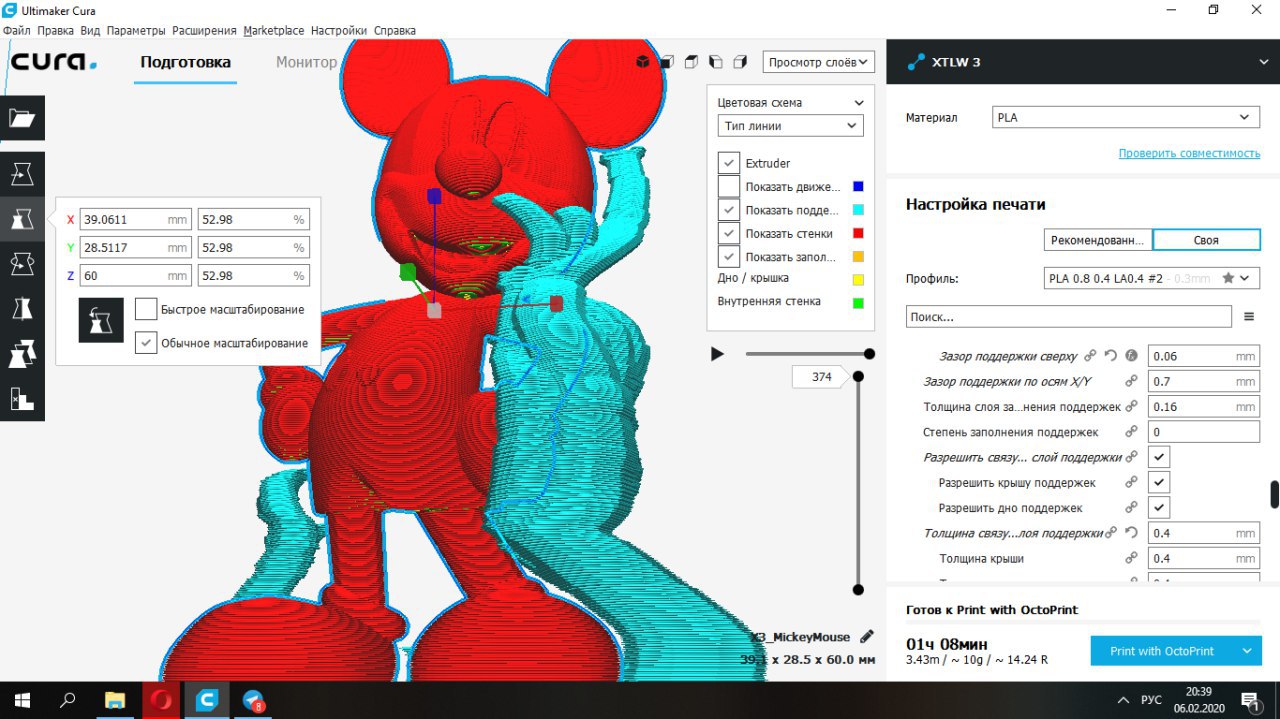The width and height of the screenshot is (1280, 719).
Task: Collapse the Цветовая схема panel chevron
Action: pyautogui.click(x=858, y=102)
